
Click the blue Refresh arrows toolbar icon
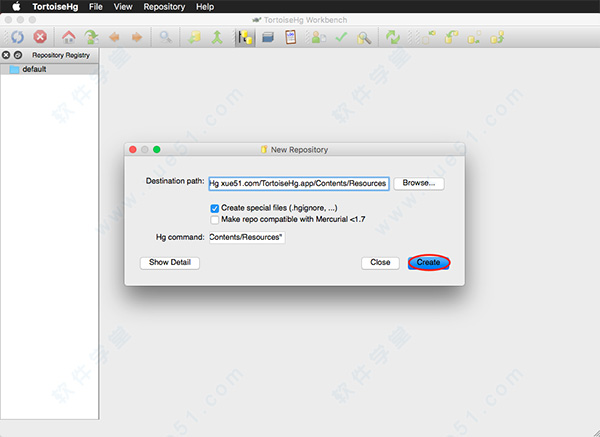click(x=17, y=37)
